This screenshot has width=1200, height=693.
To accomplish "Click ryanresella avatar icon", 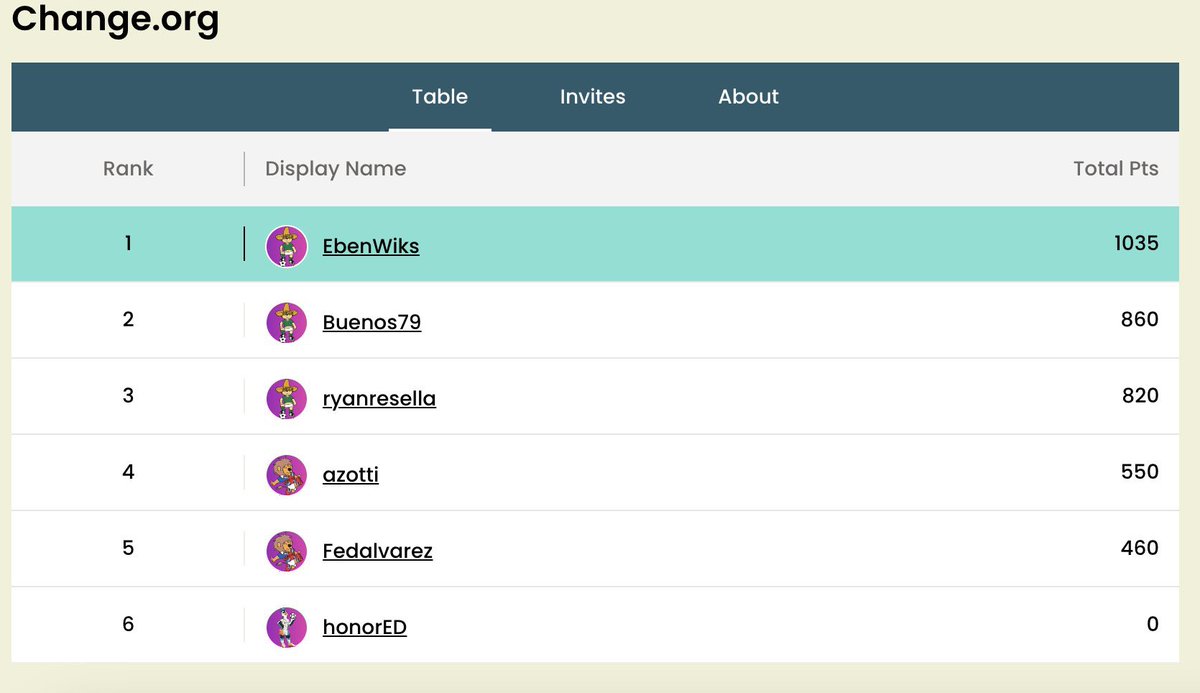I will (x=286, y=398).
